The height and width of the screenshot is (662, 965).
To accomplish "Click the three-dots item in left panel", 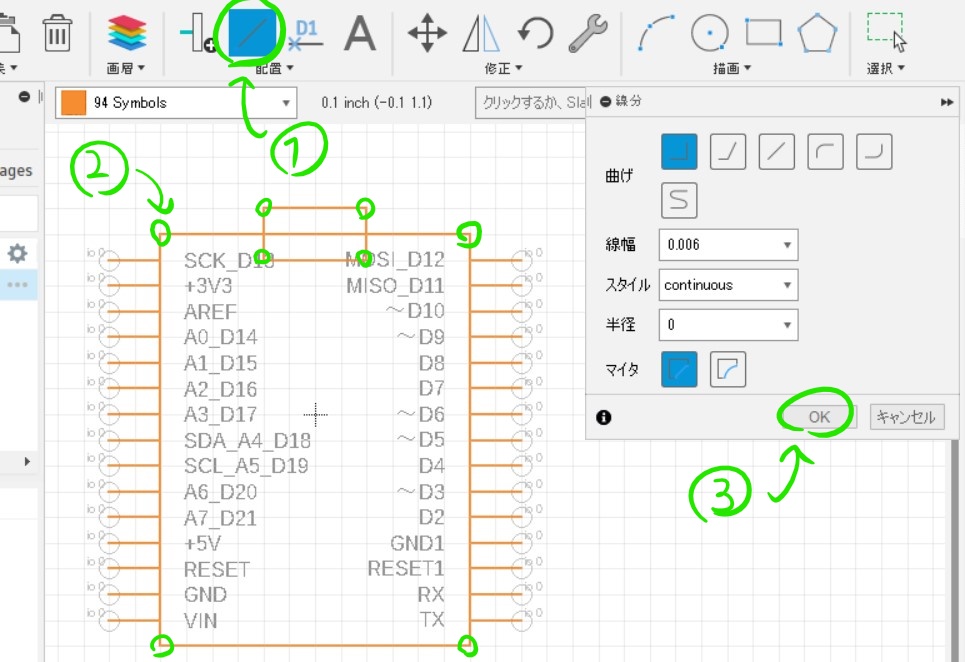I will tap(17, 284).
